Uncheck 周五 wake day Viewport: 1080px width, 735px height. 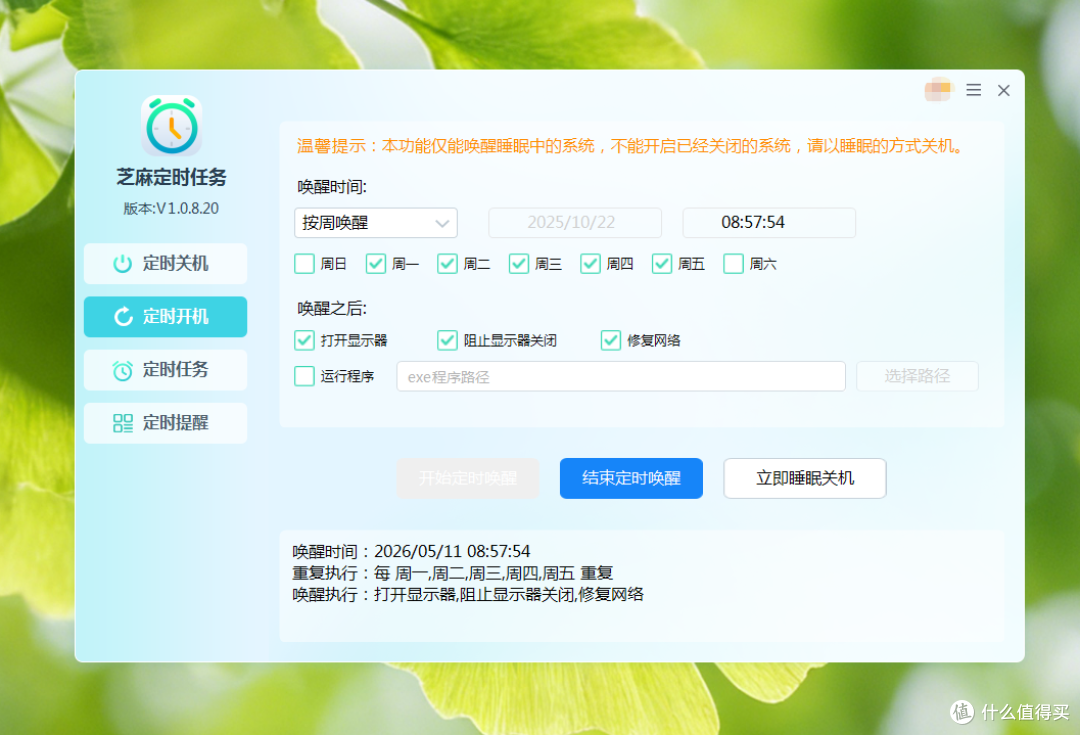click(662, 264)
